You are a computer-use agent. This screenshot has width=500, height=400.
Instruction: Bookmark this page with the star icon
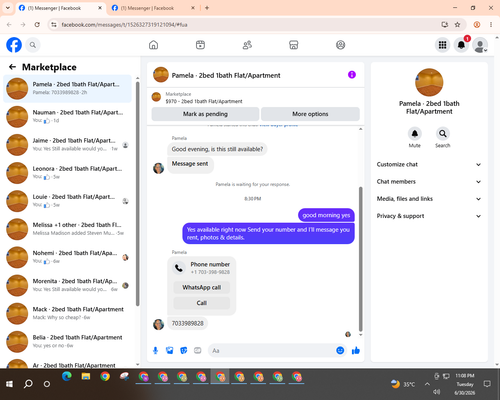click(x=457, y=25)
